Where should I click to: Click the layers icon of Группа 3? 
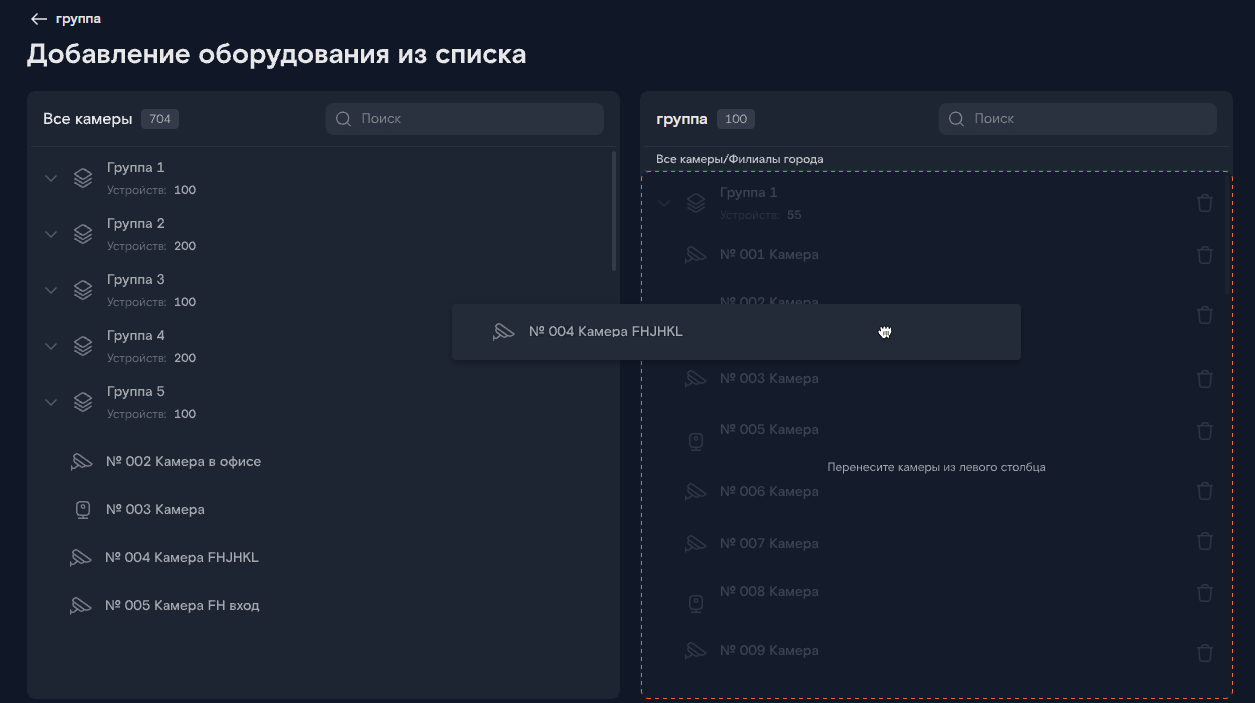click(x=83, y=290)
